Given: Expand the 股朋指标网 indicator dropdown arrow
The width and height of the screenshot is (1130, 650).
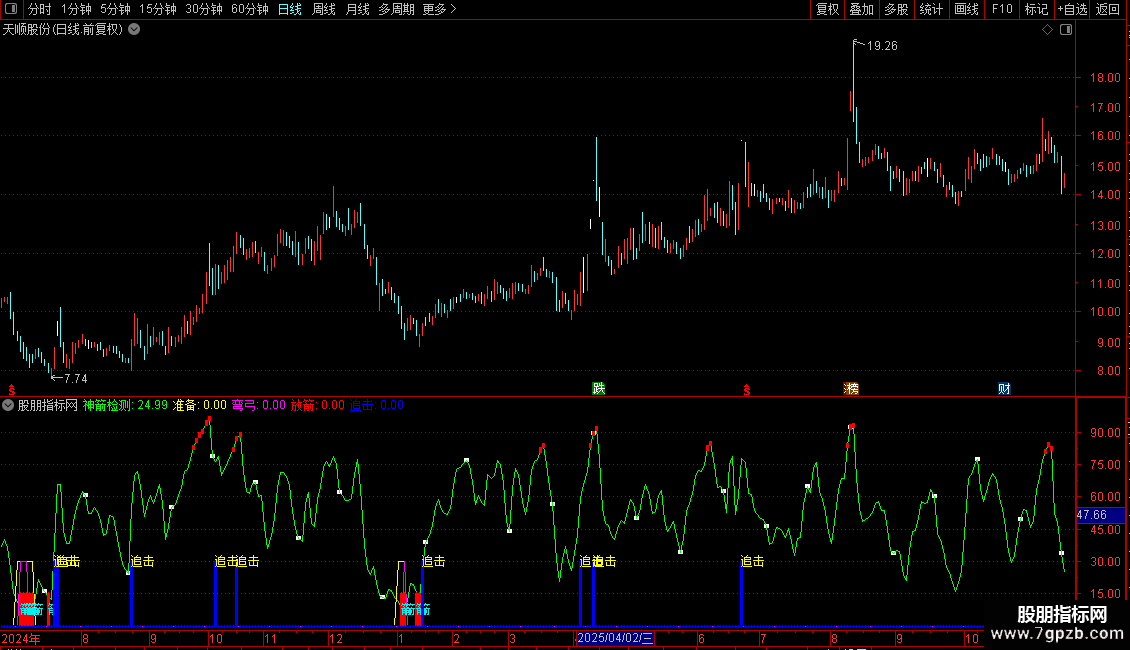Looking at the screenshot, I should (x=8, y=405).
